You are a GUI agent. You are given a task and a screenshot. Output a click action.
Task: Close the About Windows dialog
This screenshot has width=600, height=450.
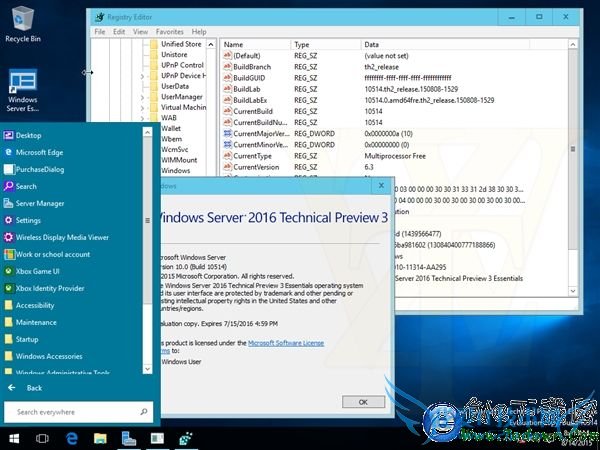[x=382, y=186]
